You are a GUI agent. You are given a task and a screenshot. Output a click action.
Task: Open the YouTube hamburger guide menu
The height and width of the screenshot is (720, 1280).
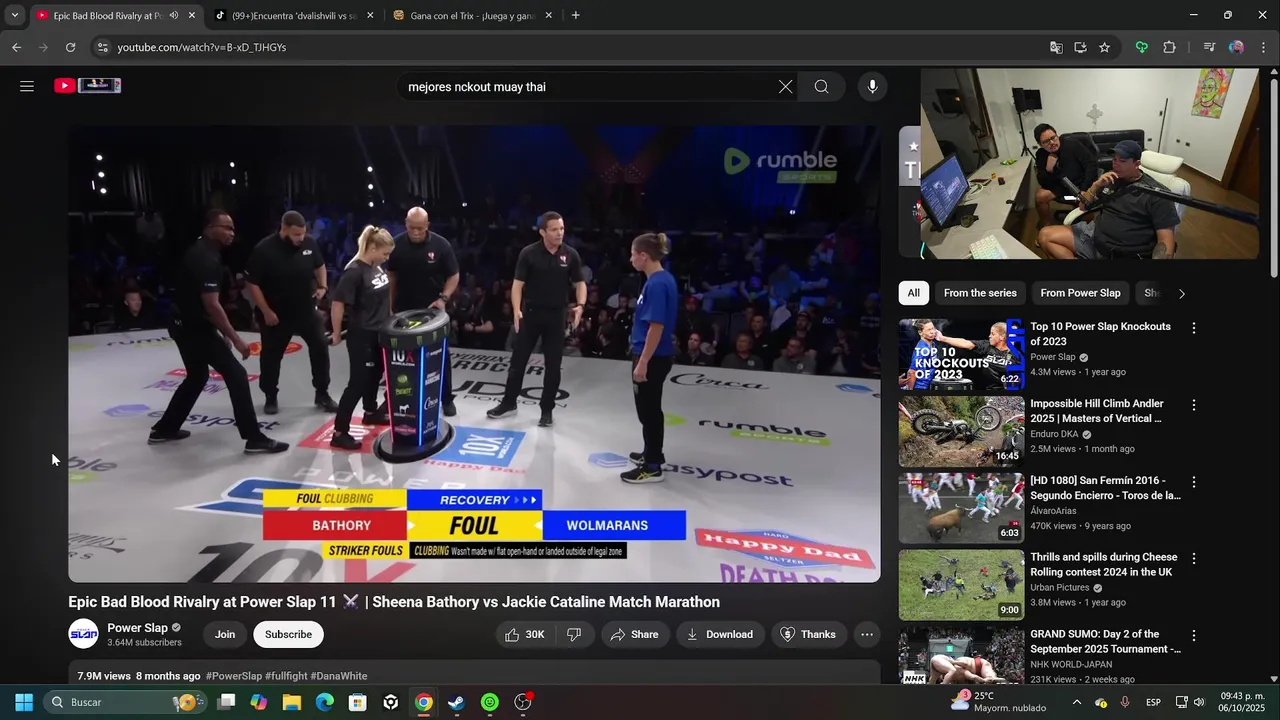[27, 86]
